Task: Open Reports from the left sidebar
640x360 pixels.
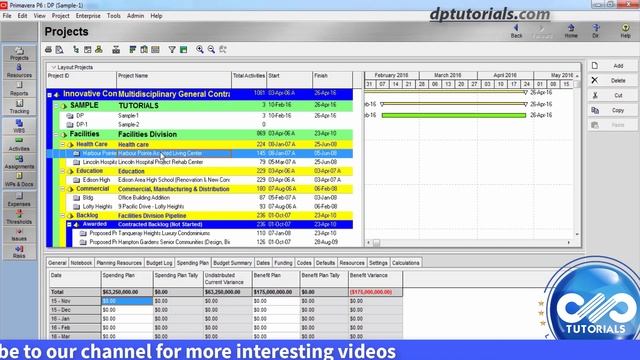Action: click(19, 89)
